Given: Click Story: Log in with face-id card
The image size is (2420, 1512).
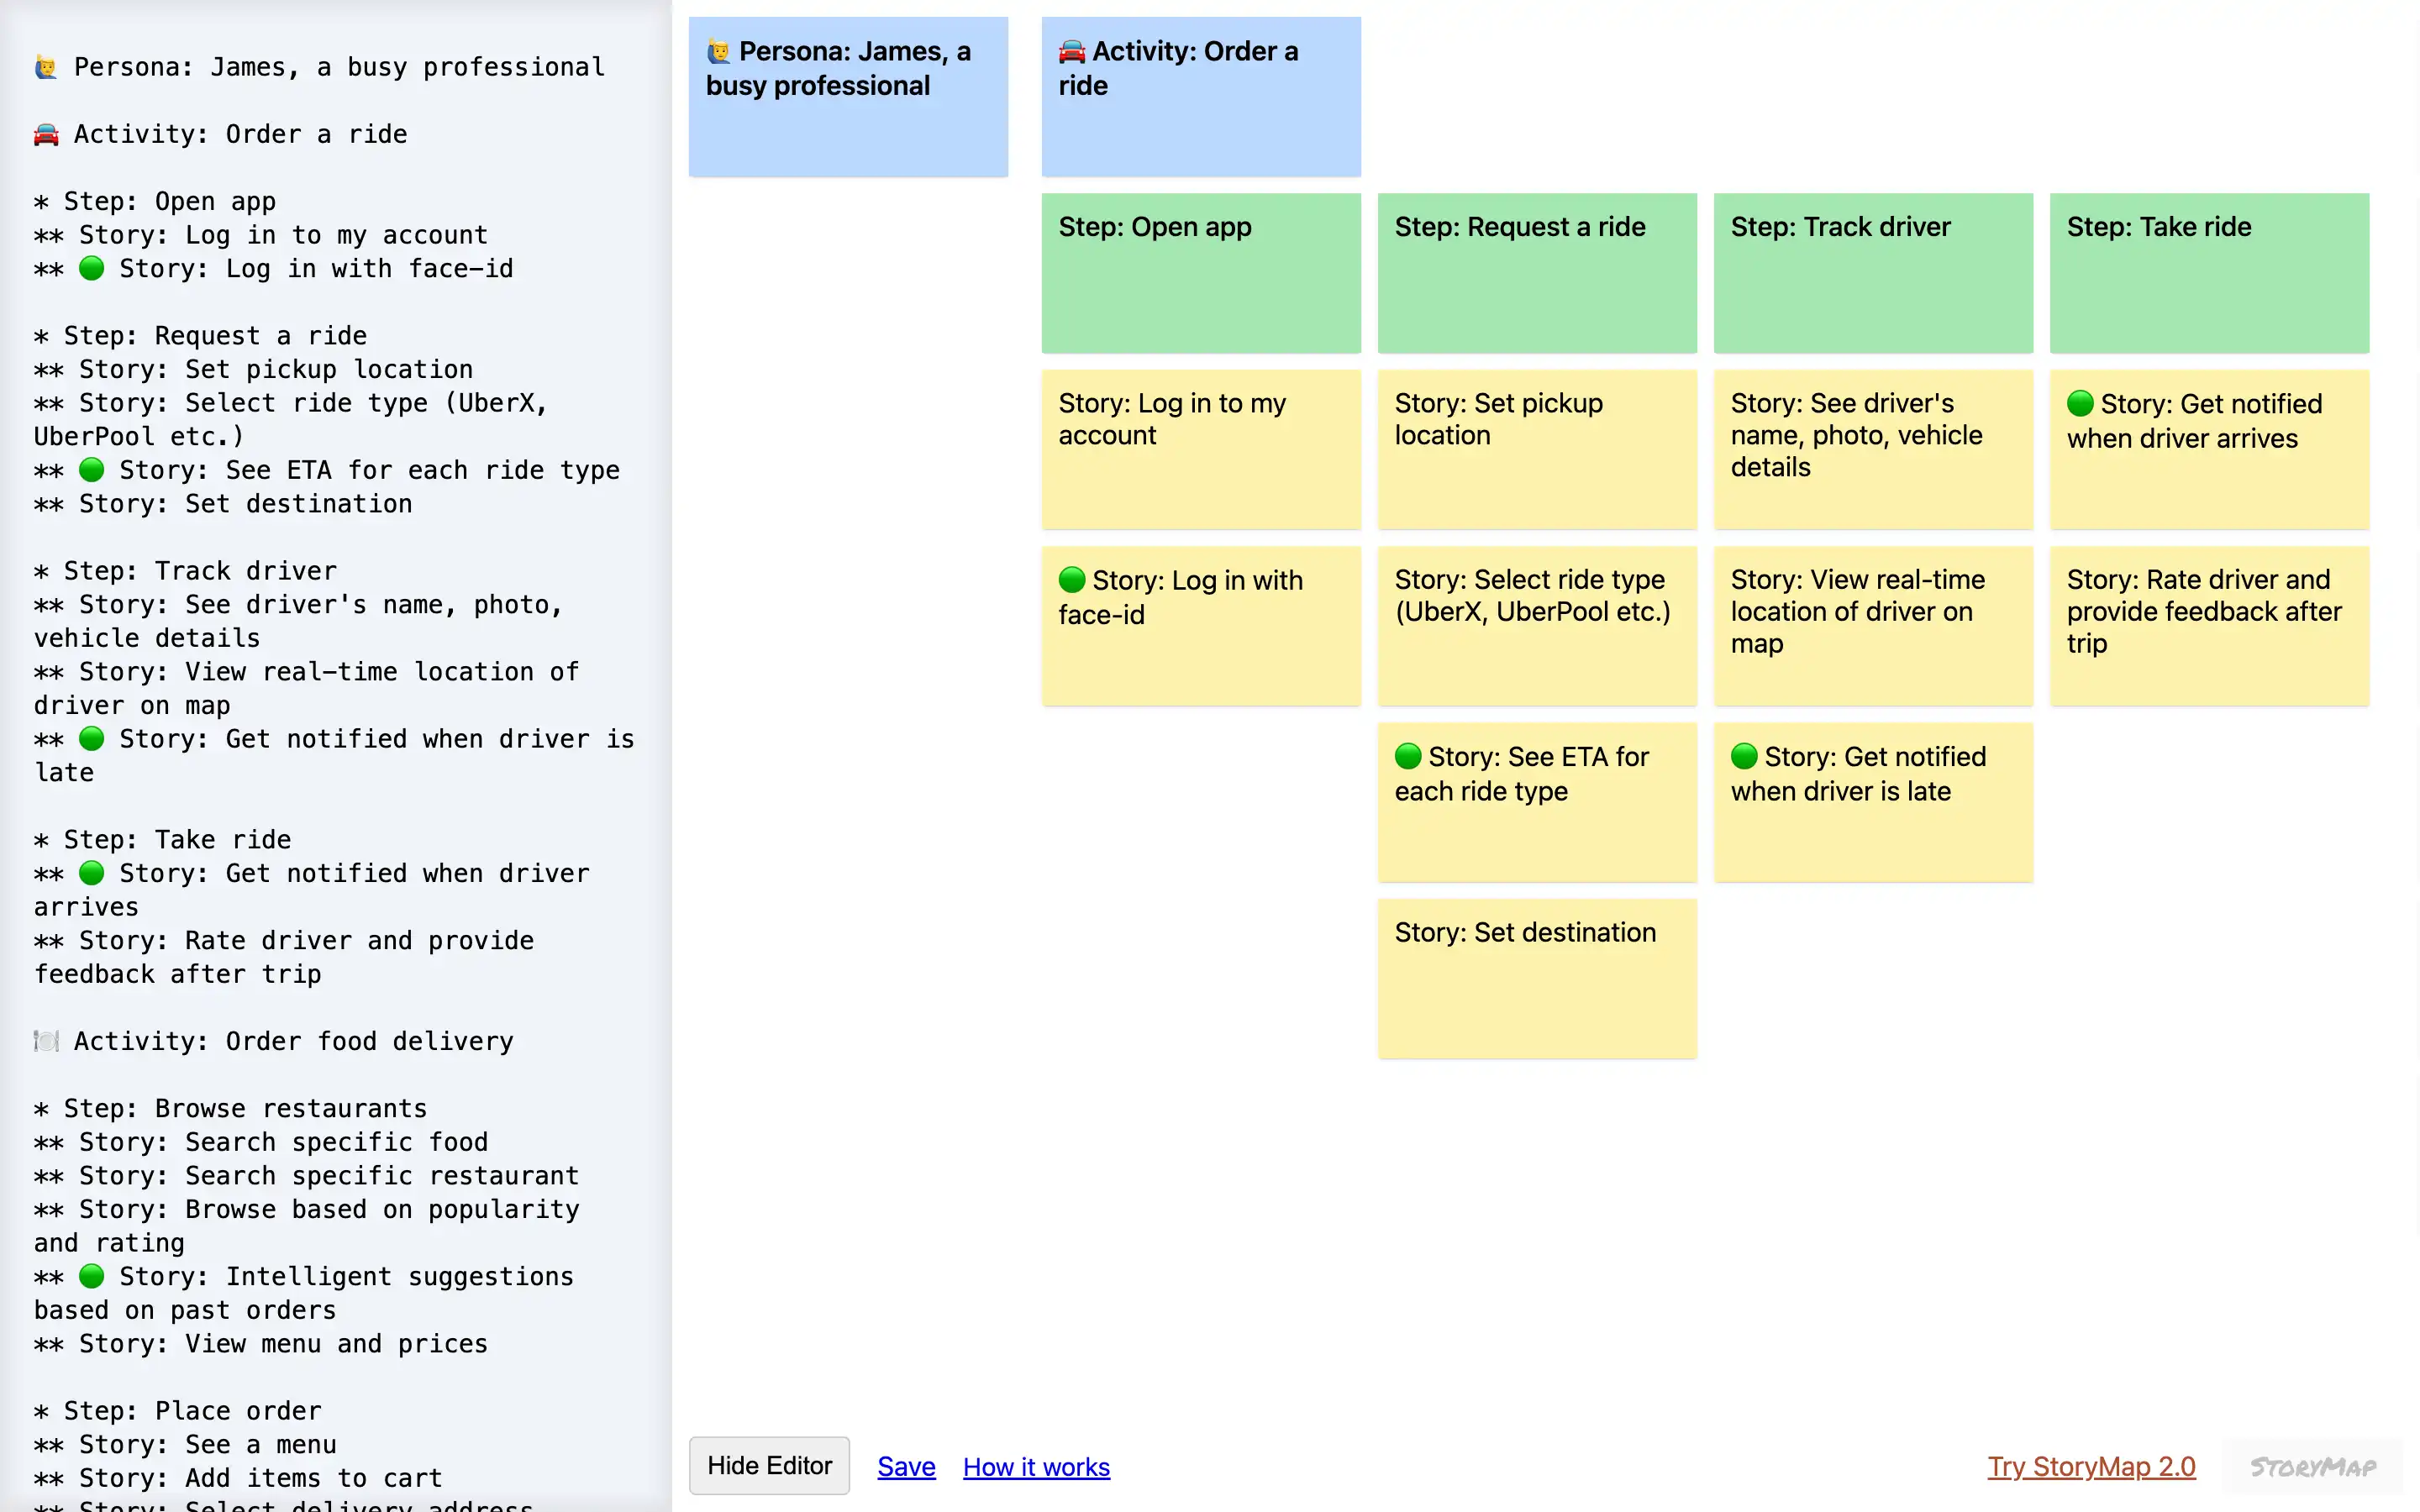Looking at the screenshot, I should (x=1201, y=626).
